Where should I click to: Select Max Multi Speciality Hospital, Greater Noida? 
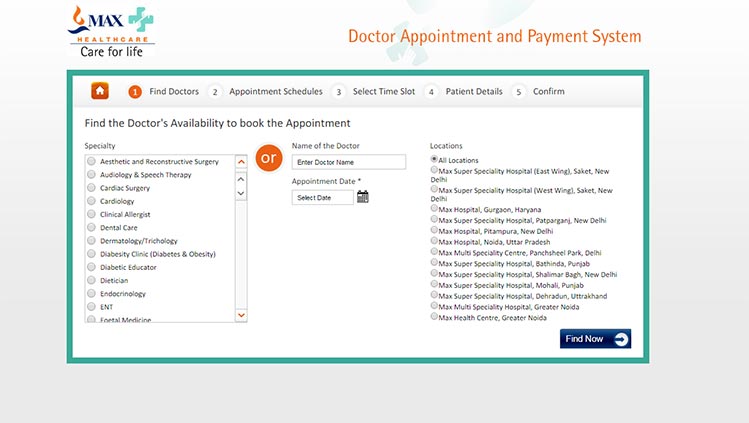tap(434, 306)
